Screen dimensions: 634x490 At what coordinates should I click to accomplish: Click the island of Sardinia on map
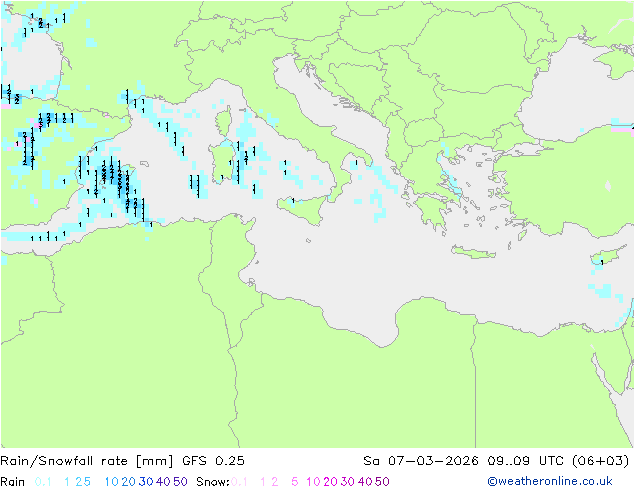(222, 162)
